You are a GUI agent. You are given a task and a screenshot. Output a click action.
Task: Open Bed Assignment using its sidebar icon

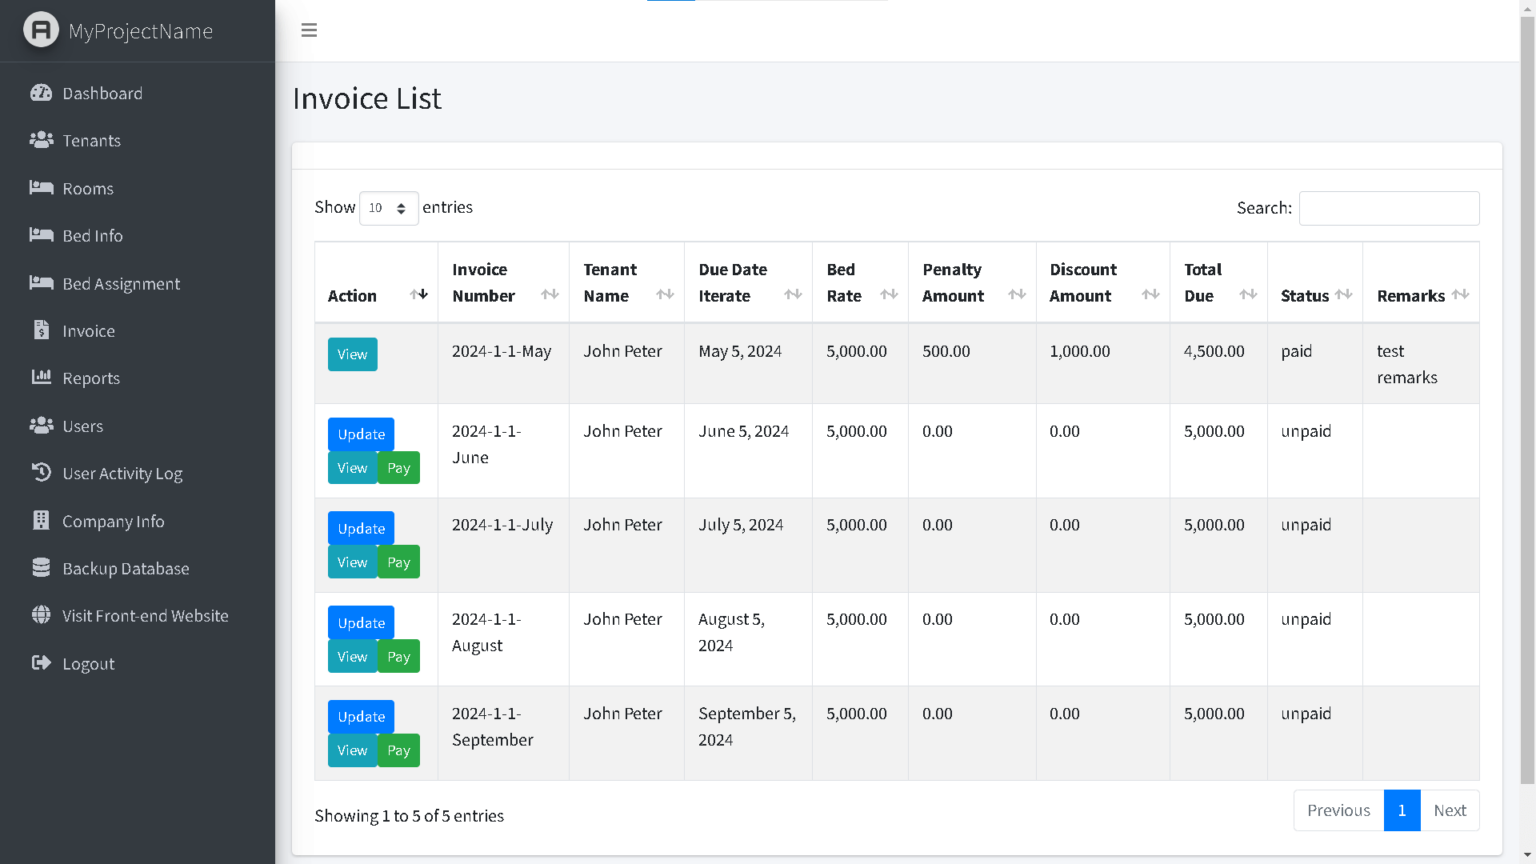[x=41, y=283]
